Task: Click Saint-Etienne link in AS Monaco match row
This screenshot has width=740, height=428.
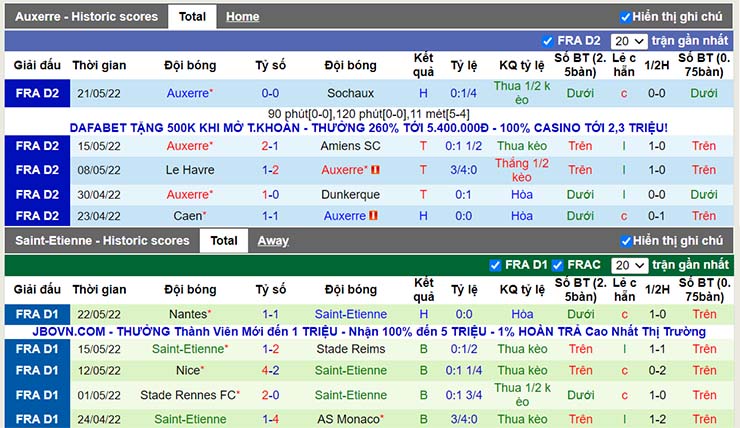Action: pos(190,419)
